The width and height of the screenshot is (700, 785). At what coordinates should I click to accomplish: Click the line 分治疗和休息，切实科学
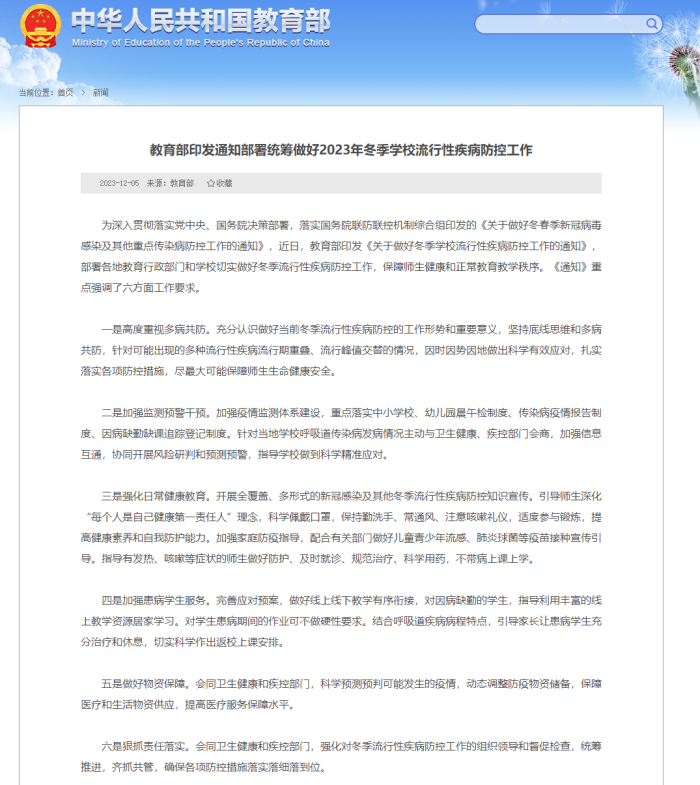point(183,642)
